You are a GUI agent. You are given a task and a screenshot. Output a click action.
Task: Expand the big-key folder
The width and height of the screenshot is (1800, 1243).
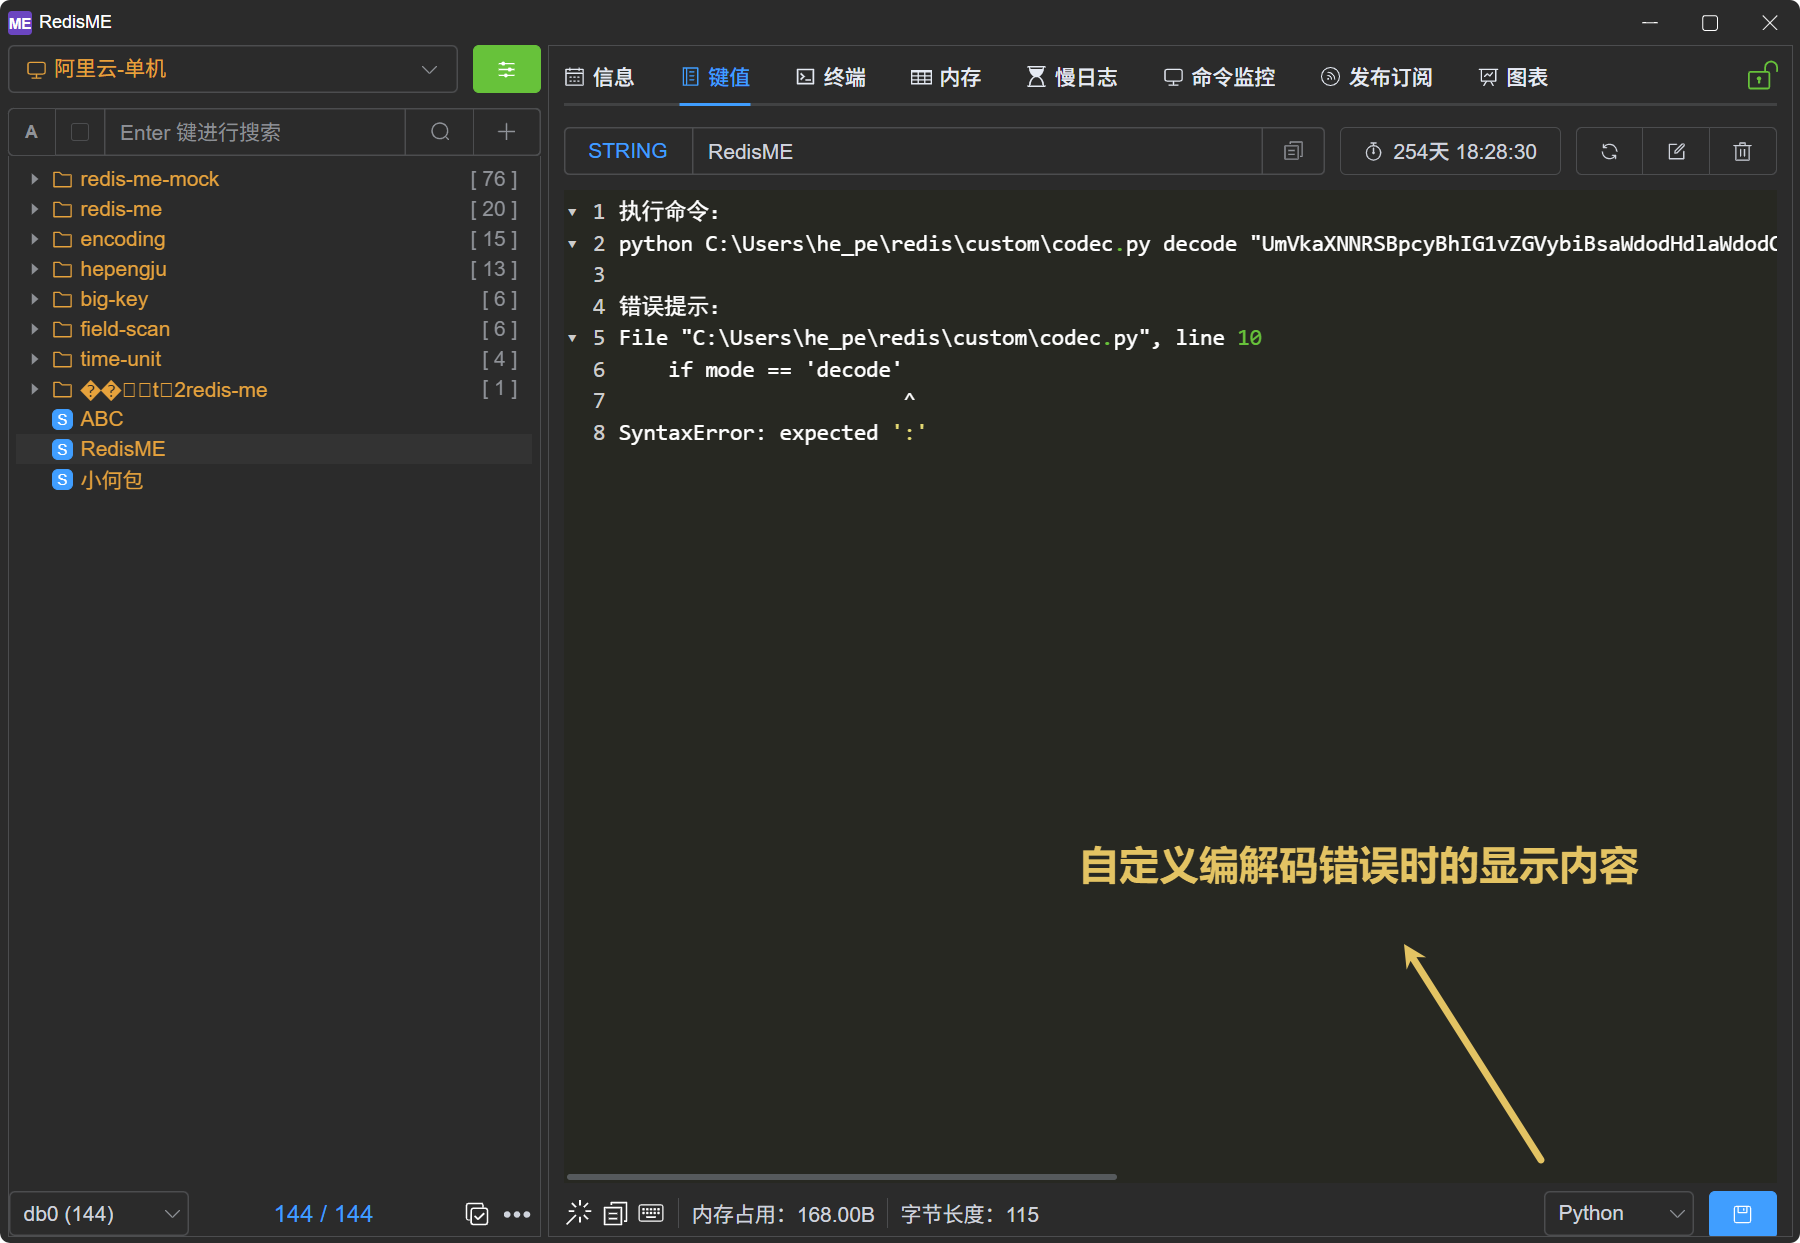tap(34, 299)
